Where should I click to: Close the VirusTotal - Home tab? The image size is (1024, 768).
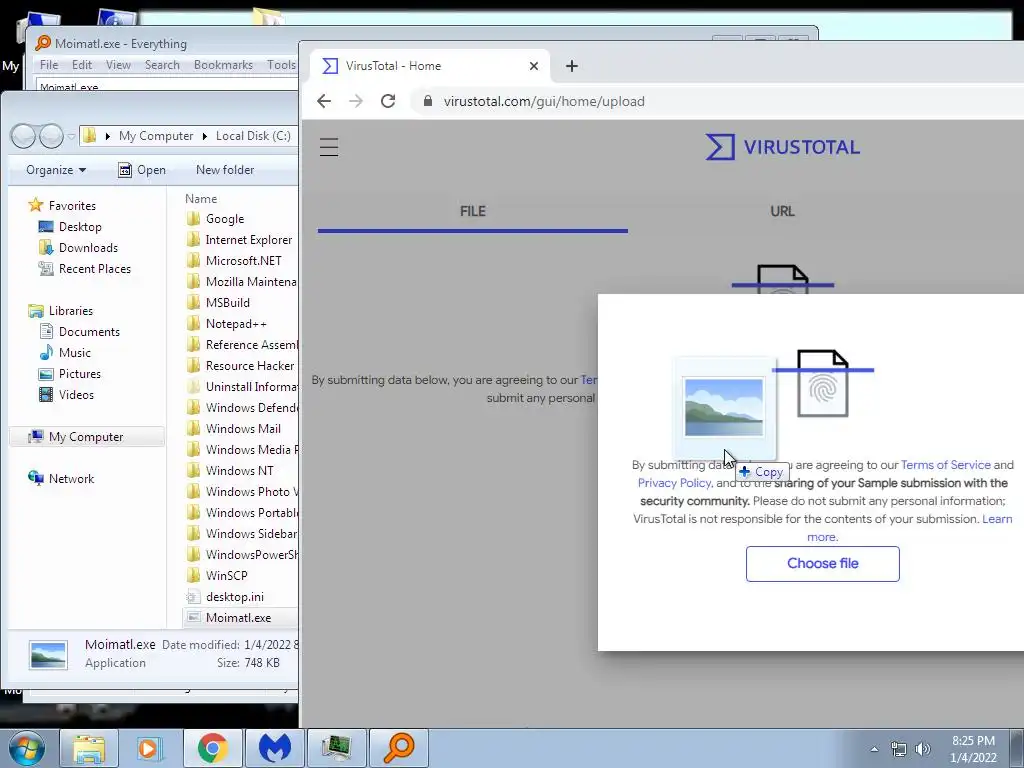[x=534, y=66]
